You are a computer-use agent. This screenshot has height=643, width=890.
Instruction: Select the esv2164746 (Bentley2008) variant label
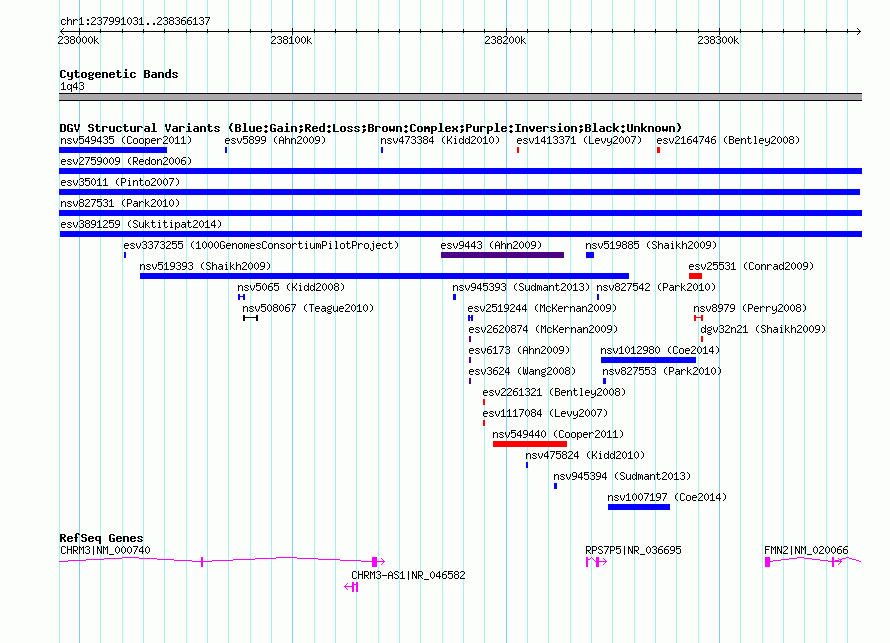[728, 140]
